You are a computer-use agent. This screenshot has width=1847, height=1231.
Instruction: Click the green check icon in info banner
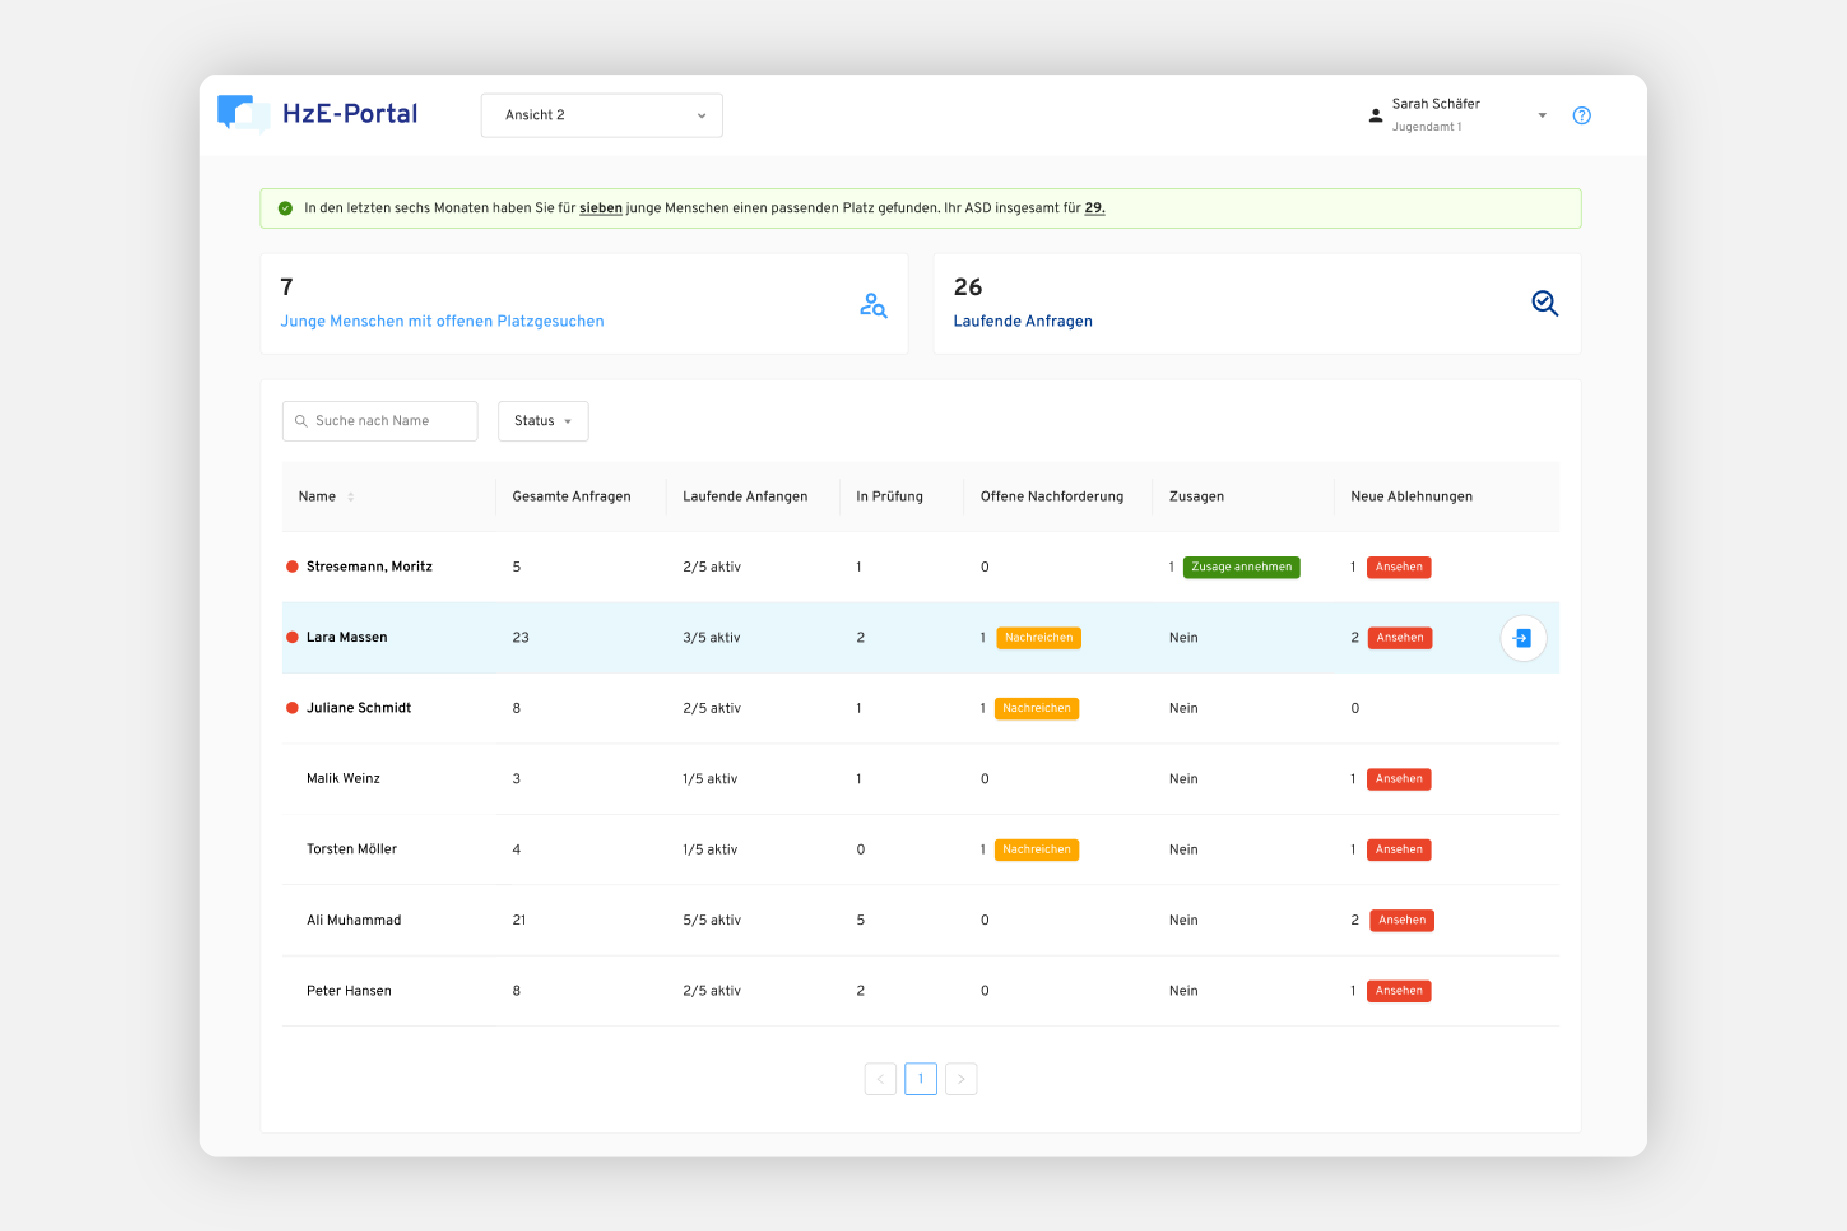pos(285,208)
